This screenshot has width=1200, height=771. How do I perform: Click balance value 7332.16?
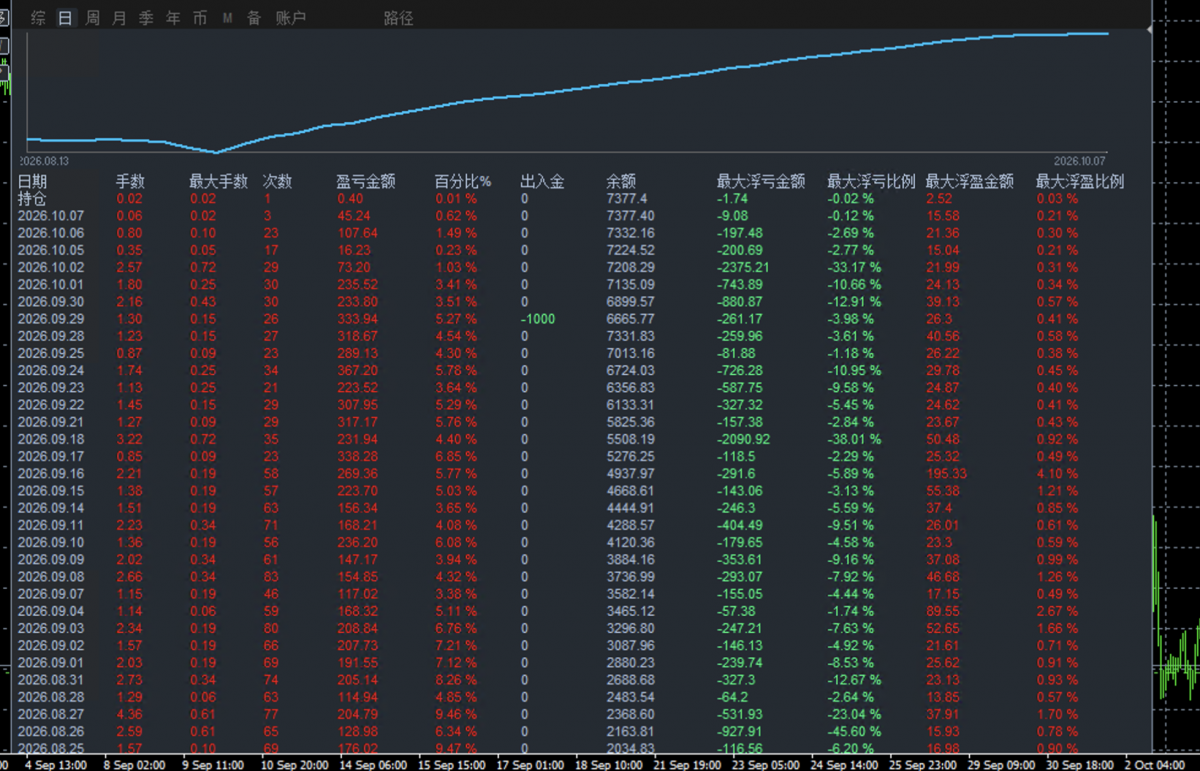631,233
